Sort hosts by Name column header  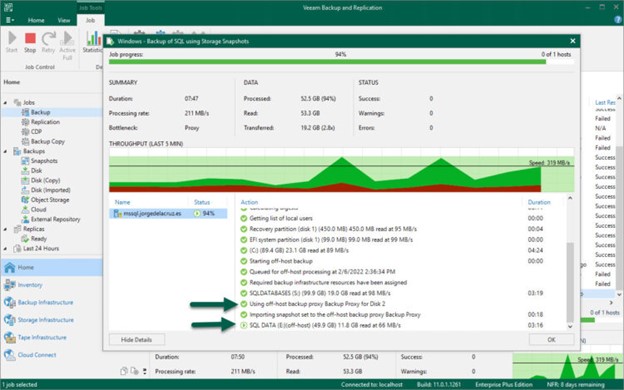(122, 202)
